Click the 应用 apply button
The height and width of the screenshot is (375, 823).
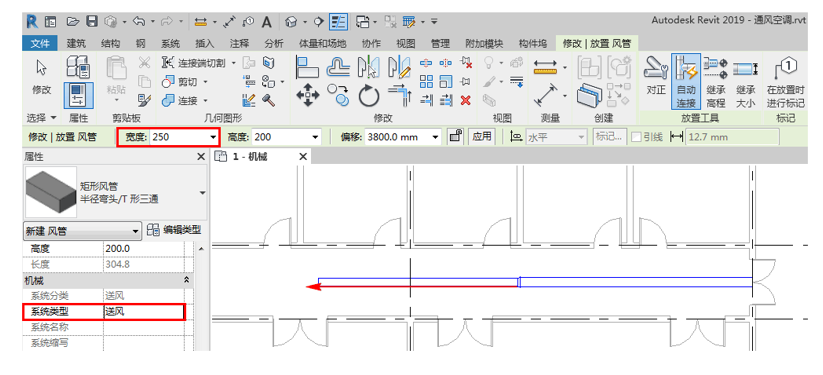(x=481, y=137)
